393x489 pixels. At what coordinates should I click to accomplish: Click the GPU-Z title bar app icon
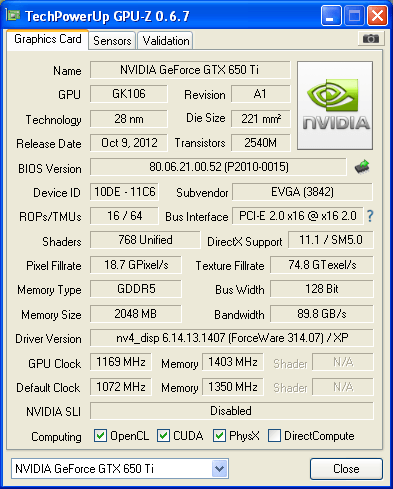[x=13, y=15]
